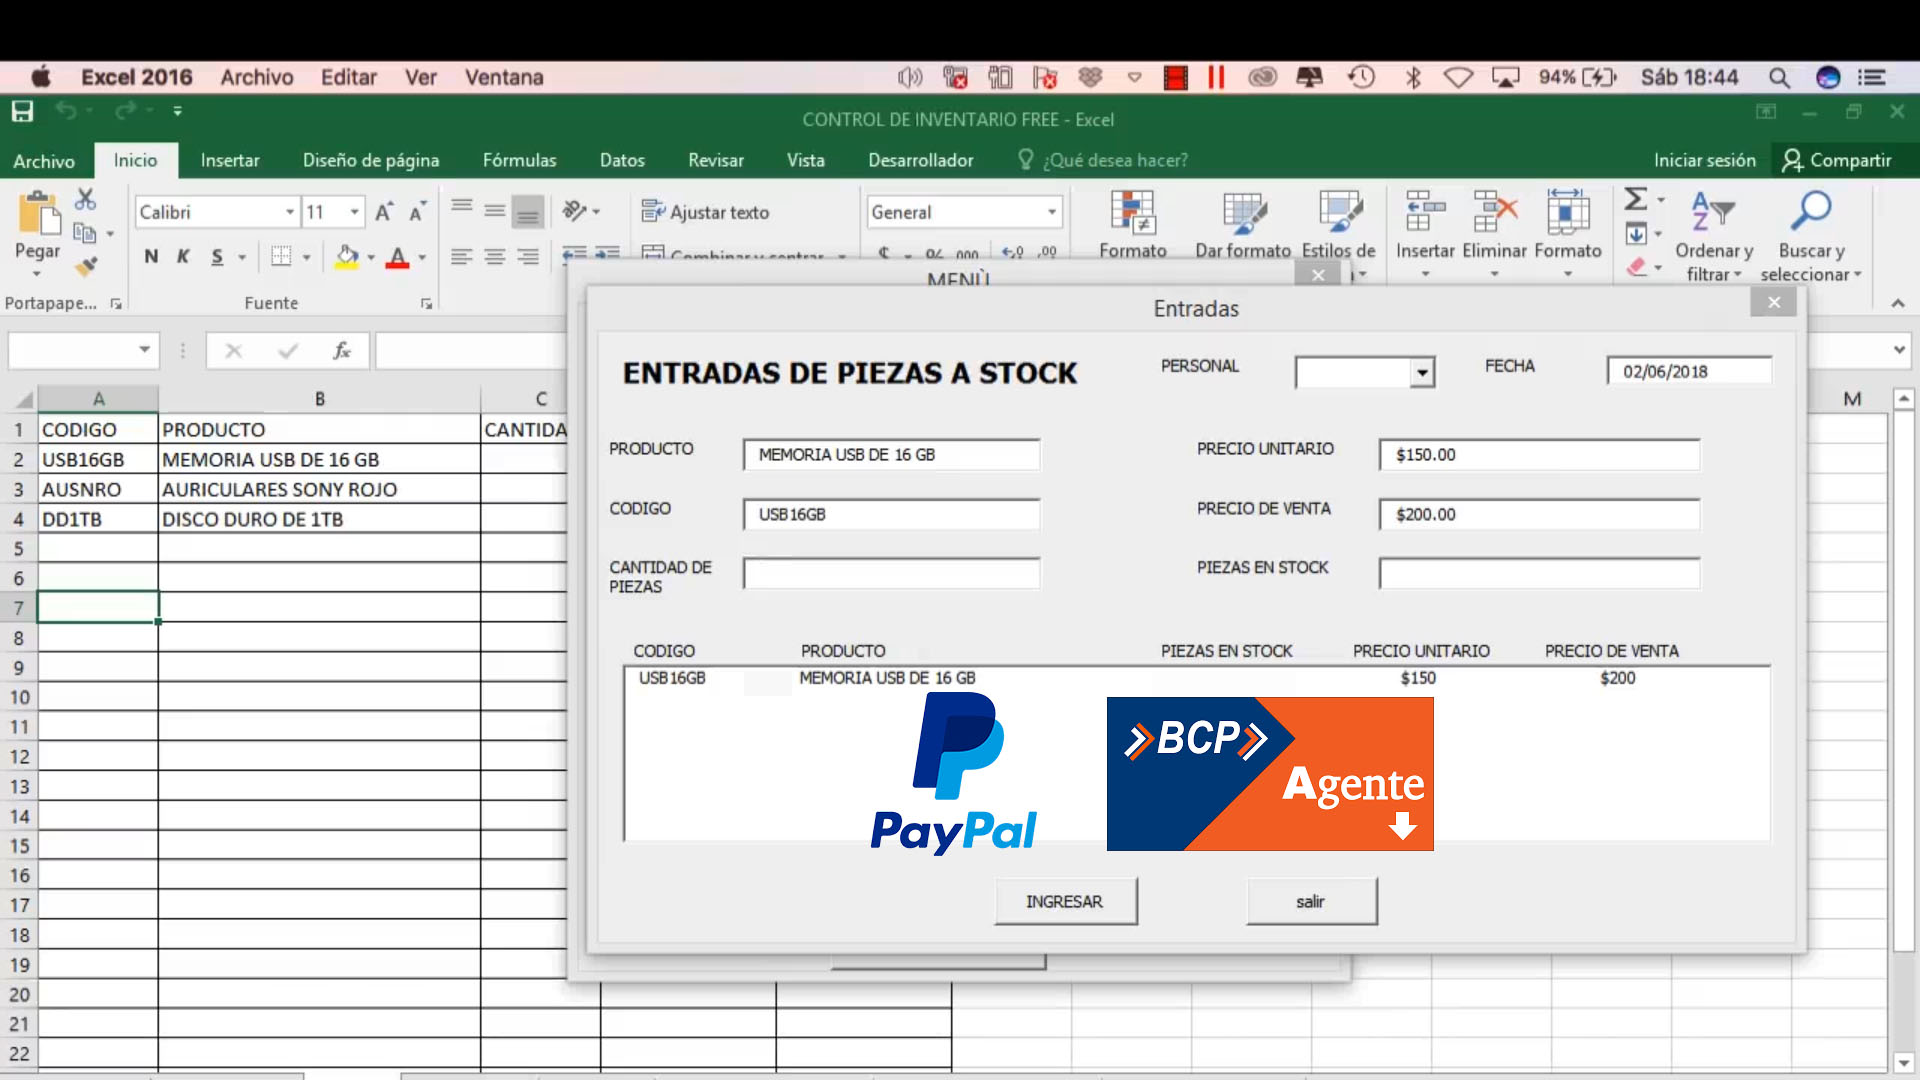The height and width of the screenshot is (1080, 1920).
Task: Click middle vertical align icon
Action: pos(494,210)
